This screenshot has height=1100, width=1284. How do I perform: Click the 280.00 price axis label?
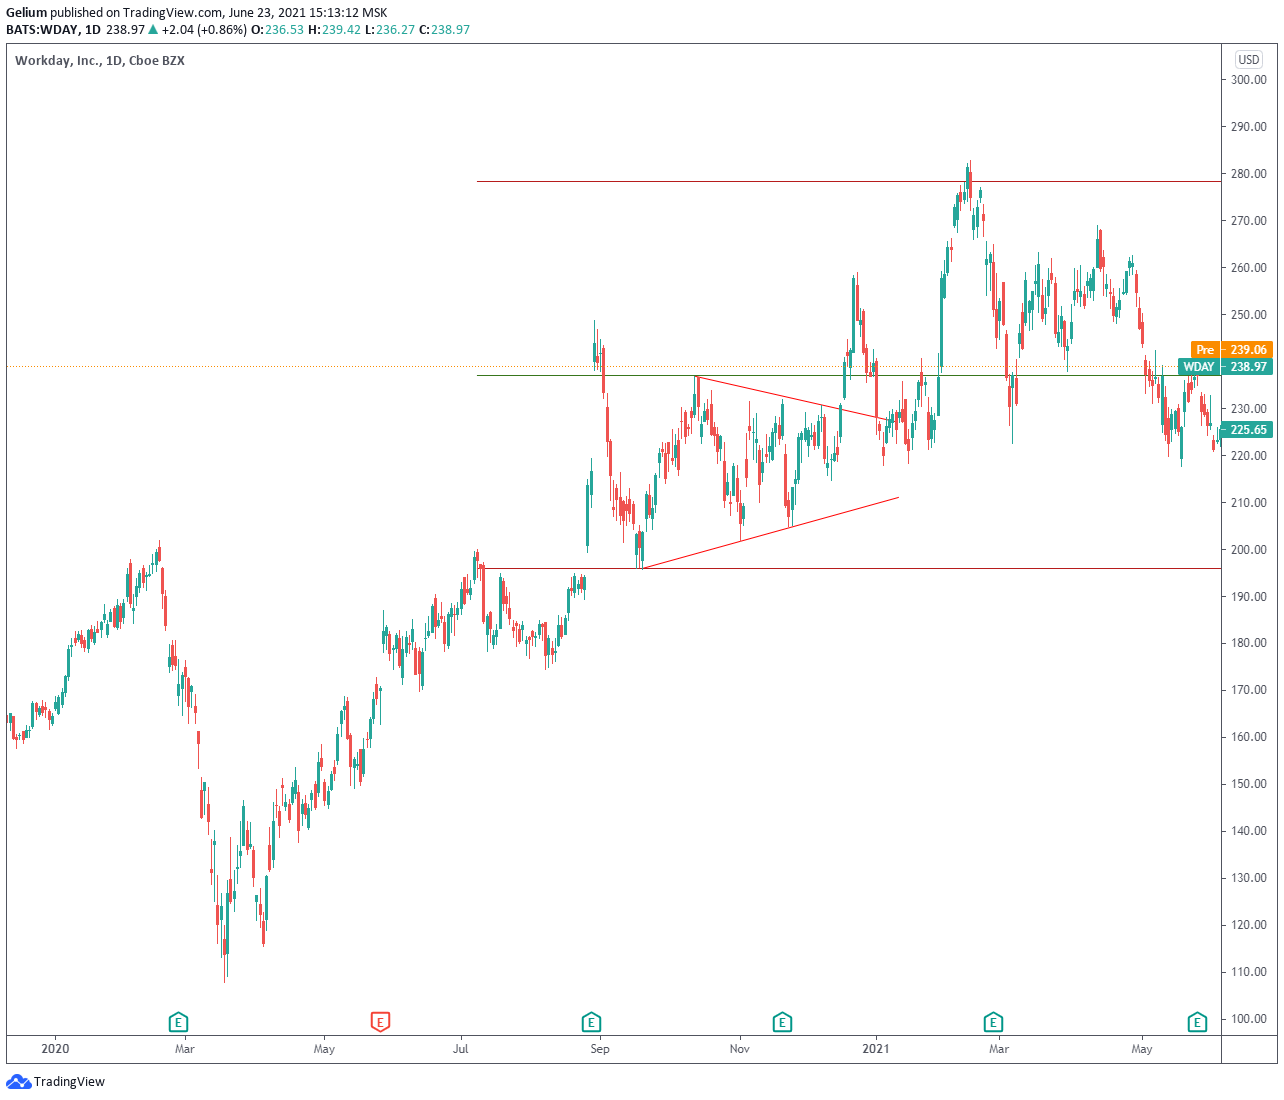1249,174
